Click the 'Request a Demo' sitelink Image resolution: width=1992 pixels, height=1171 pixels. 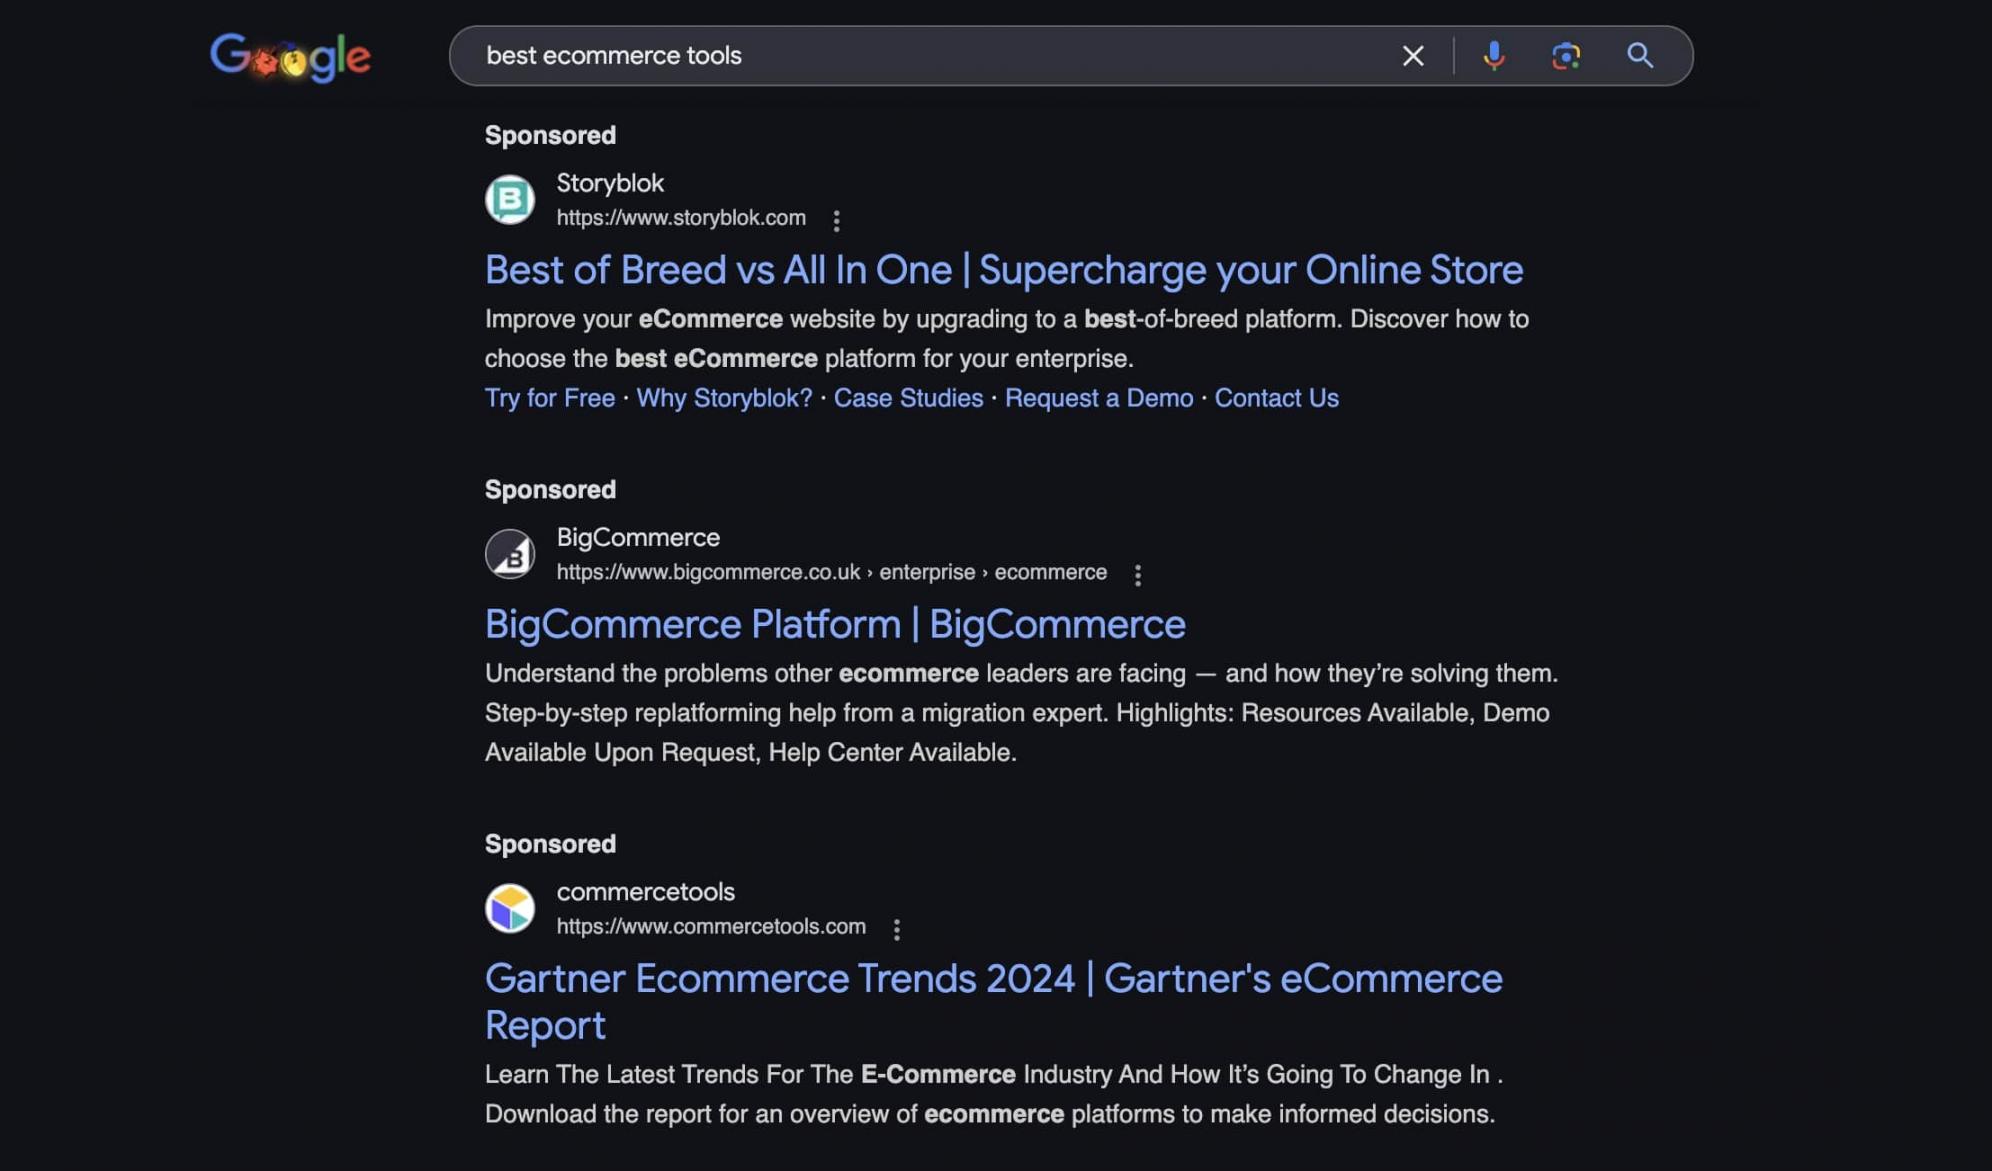1098,398
